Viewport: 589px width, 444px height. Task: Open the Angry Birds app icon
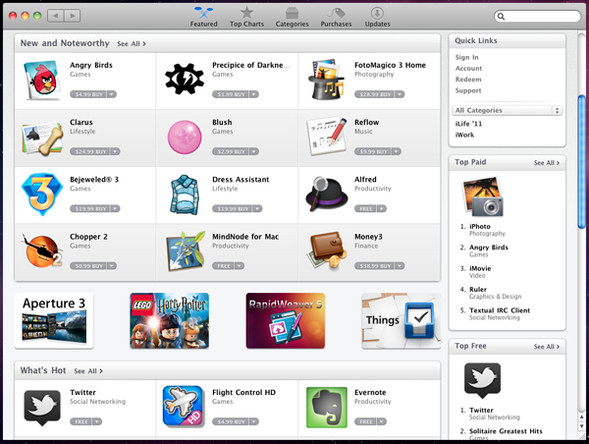point(41,80)
